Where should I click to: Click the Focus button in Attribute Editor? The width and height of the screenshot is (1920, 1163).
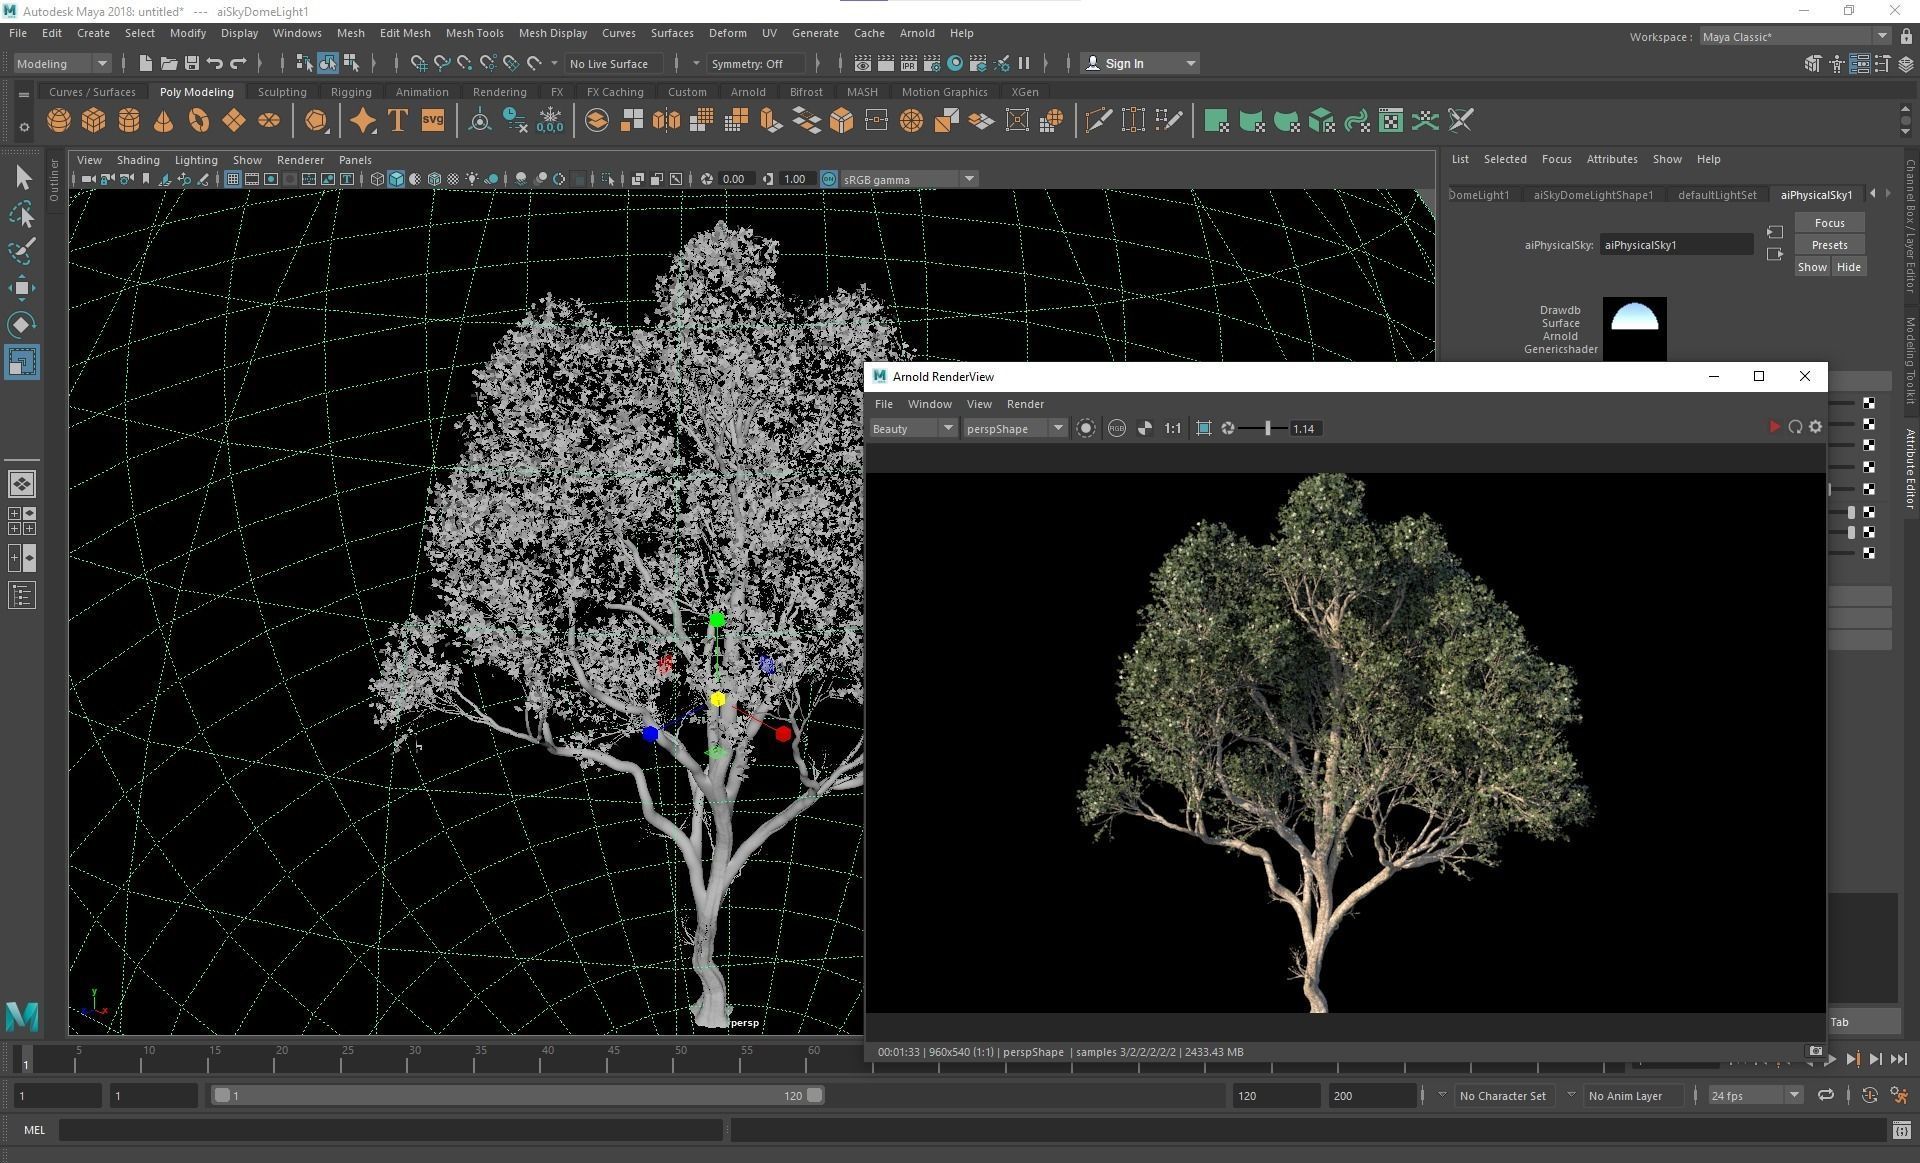pyautogui.click(x=1829, y=223)
